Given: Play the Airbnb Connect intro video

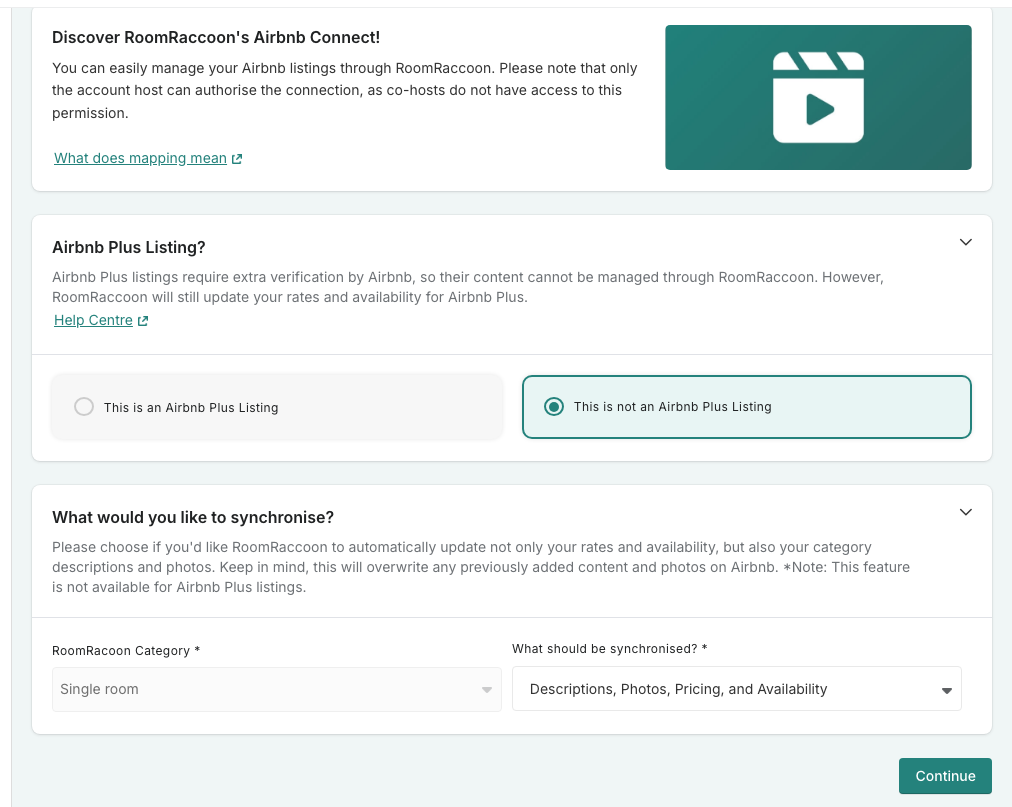Looking at the screenshot, I should point(818,97).
